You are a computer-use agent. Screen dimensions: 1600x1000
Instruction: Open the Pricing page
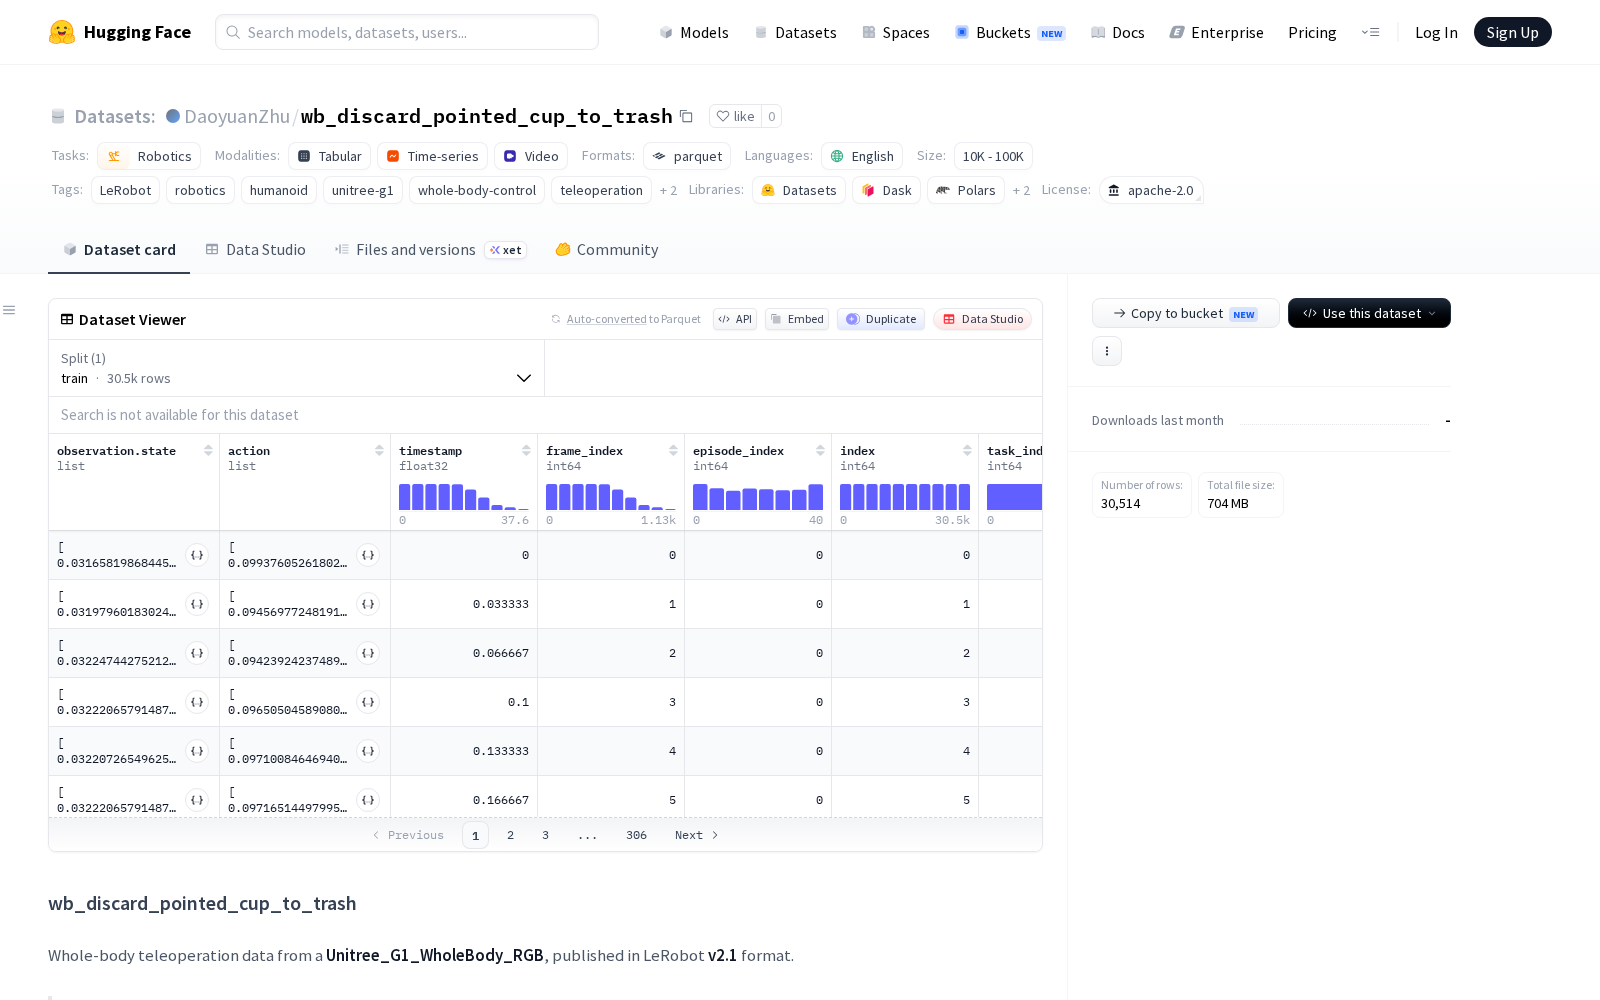(x=1312, y=32)
